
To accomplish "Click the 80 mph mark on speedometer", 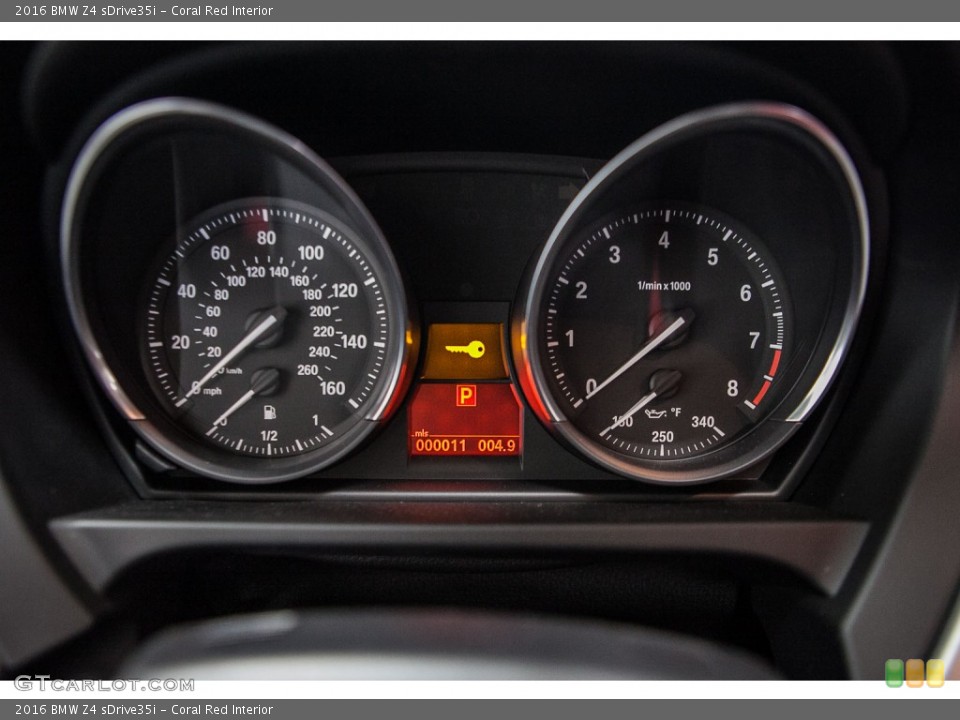I will pos(266,238).
